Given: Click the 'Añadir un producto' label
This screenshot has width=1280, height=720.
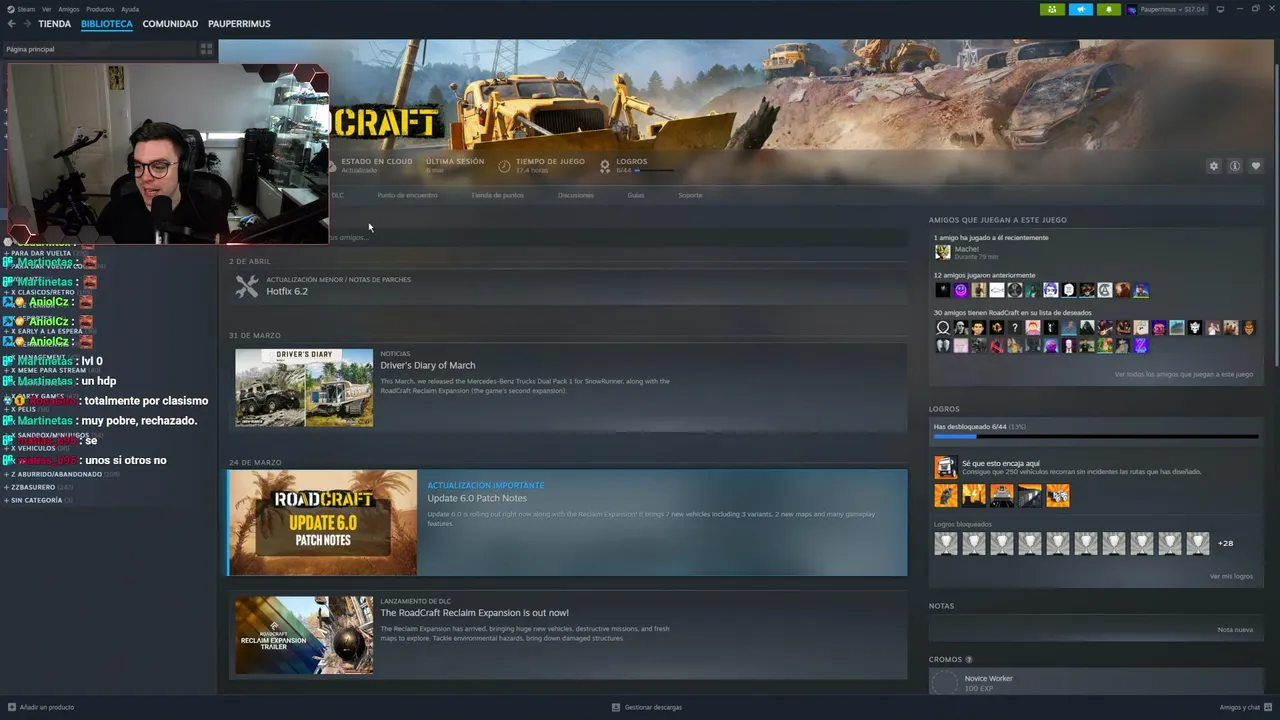Looking at the screenshot, I should (47, 707).
